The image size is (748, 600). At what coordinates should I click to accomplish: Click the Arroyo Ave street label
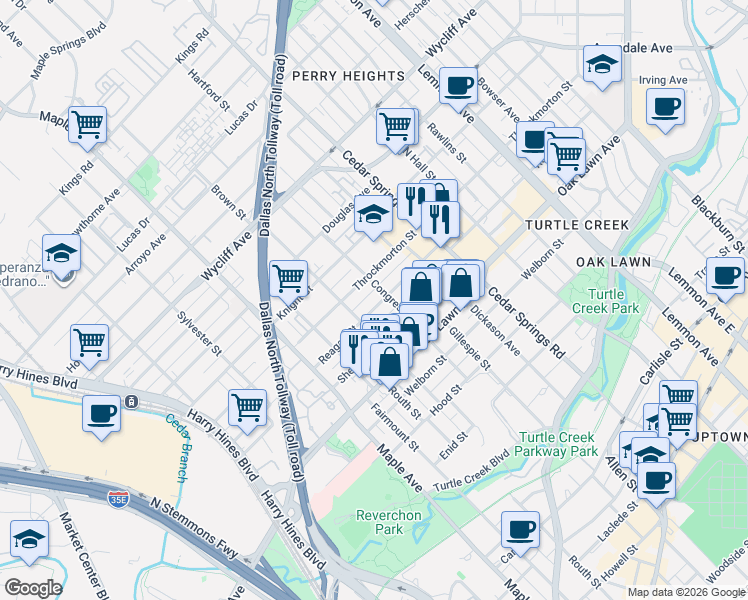pyautogui.click(x=145, y=254)
